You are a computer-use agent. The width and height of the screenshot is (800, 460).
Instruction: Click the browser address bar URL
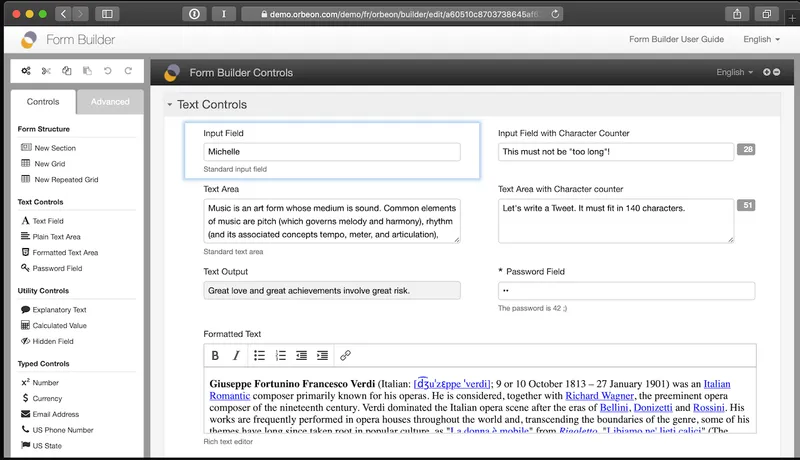tap(403, 14)
